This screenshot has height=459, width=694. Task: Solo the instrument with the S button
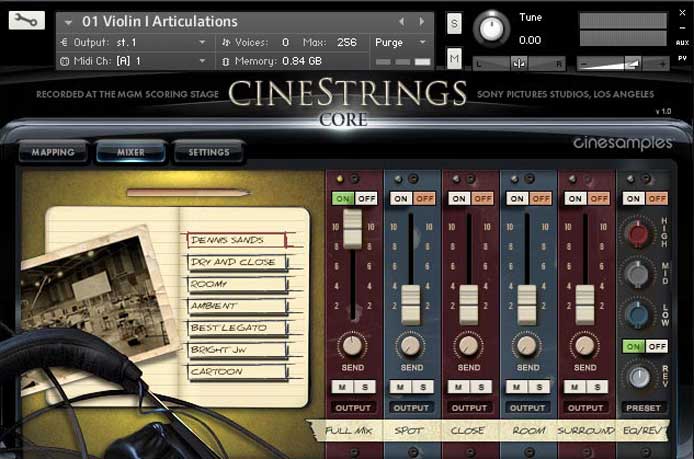point(454,23)
